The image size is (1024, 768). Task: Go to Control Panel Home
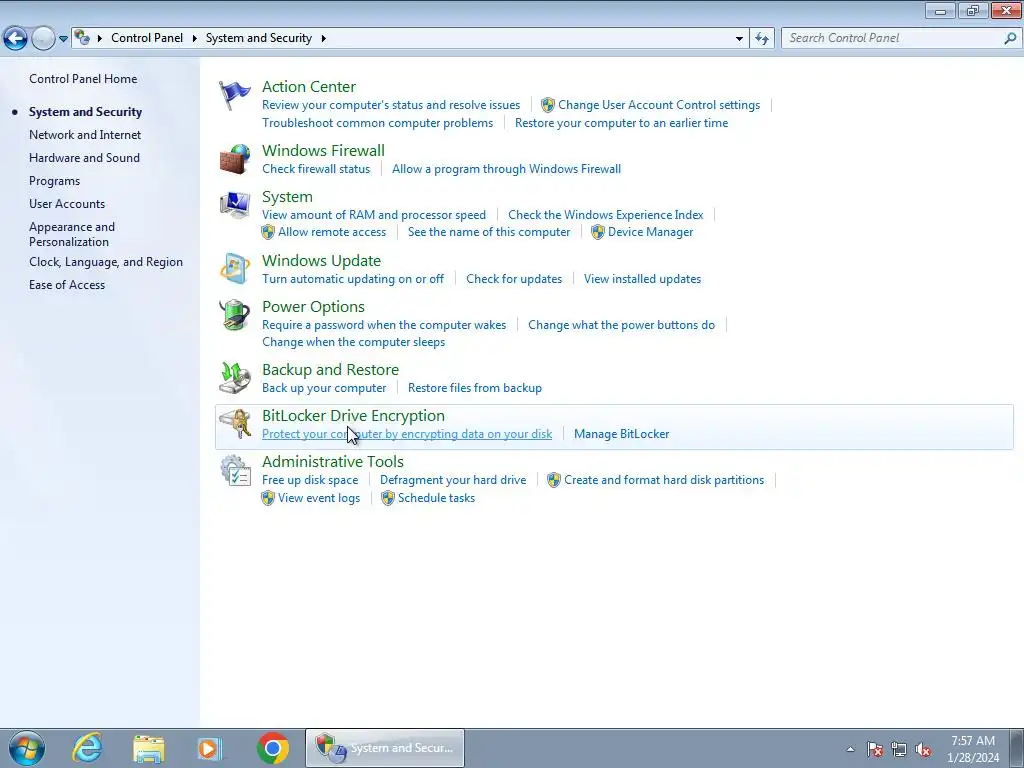83,79
